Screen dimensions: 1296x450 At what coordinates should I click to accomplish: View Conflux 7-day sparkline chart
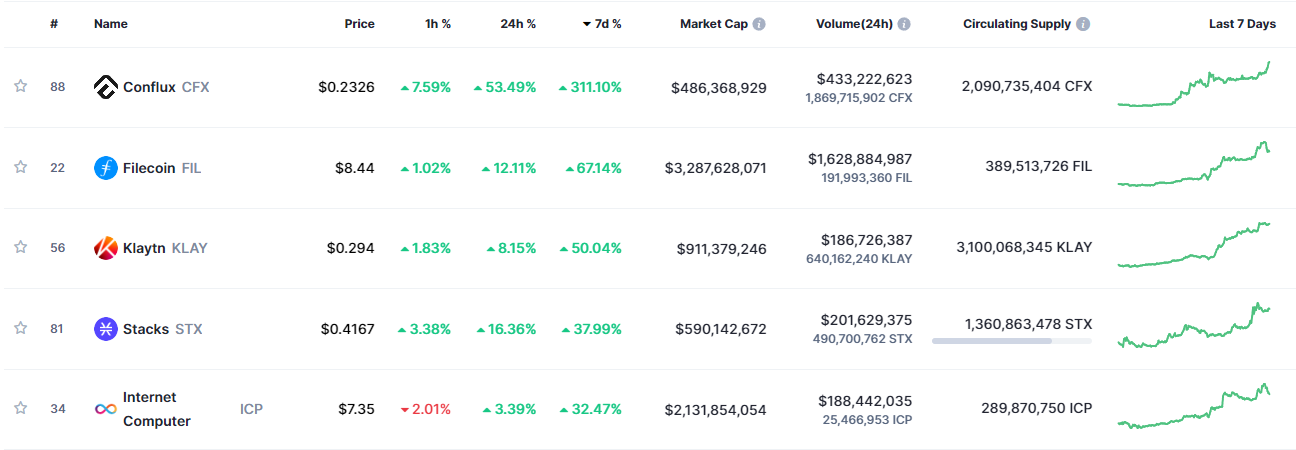pos(1194,84)
